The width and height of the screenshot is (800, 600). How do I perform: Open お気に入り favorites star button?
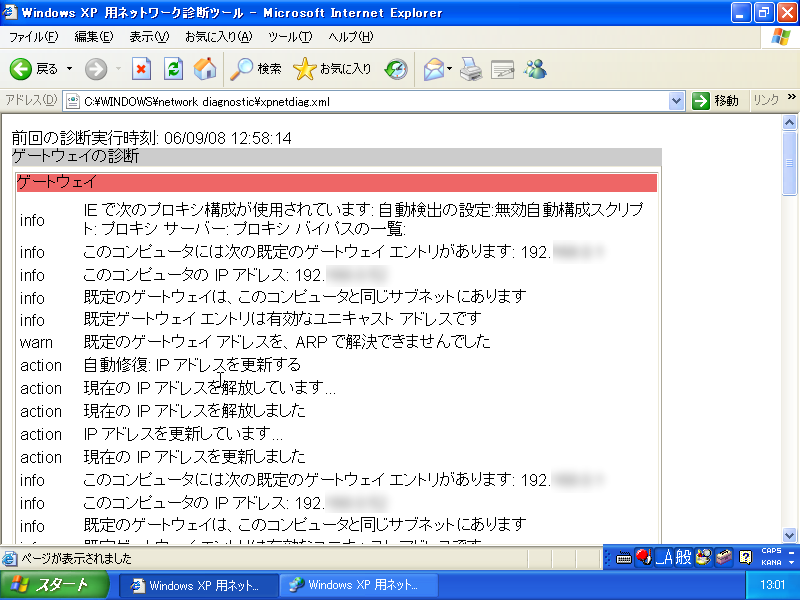tap(333, 69)
